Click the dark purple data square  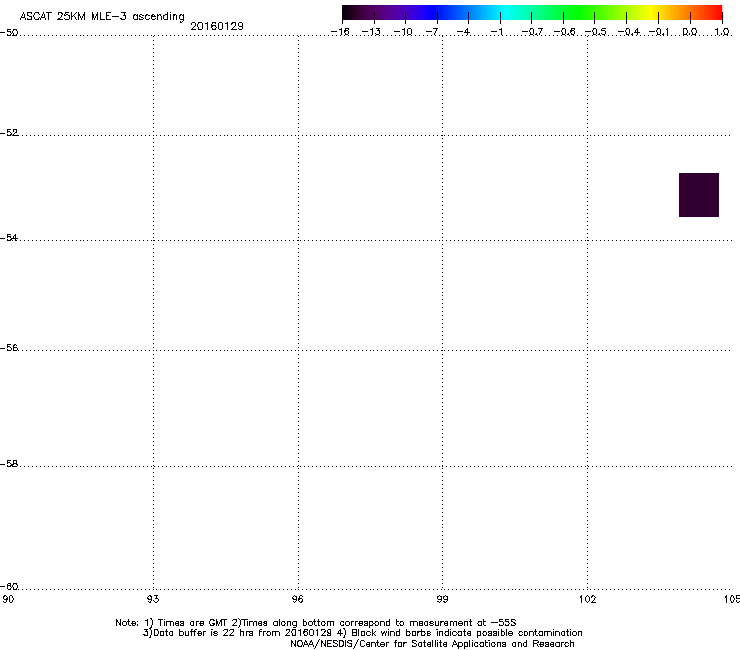click(698, 195)
